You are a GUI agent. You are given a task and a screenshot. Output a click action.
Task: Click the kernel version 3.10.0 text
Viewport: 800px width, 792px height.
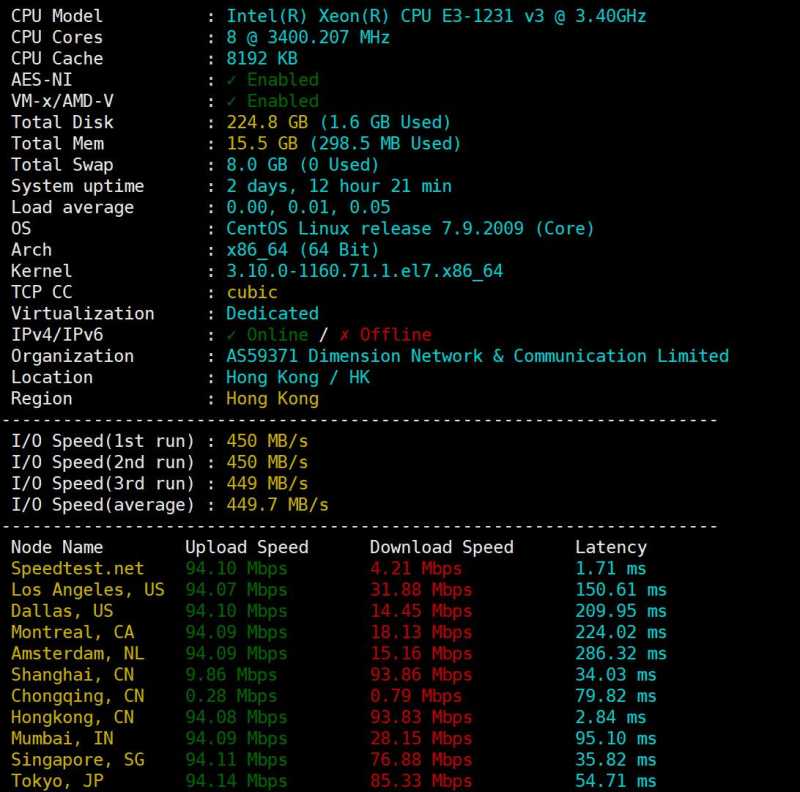pyautogui.click(x=365, y=271)
